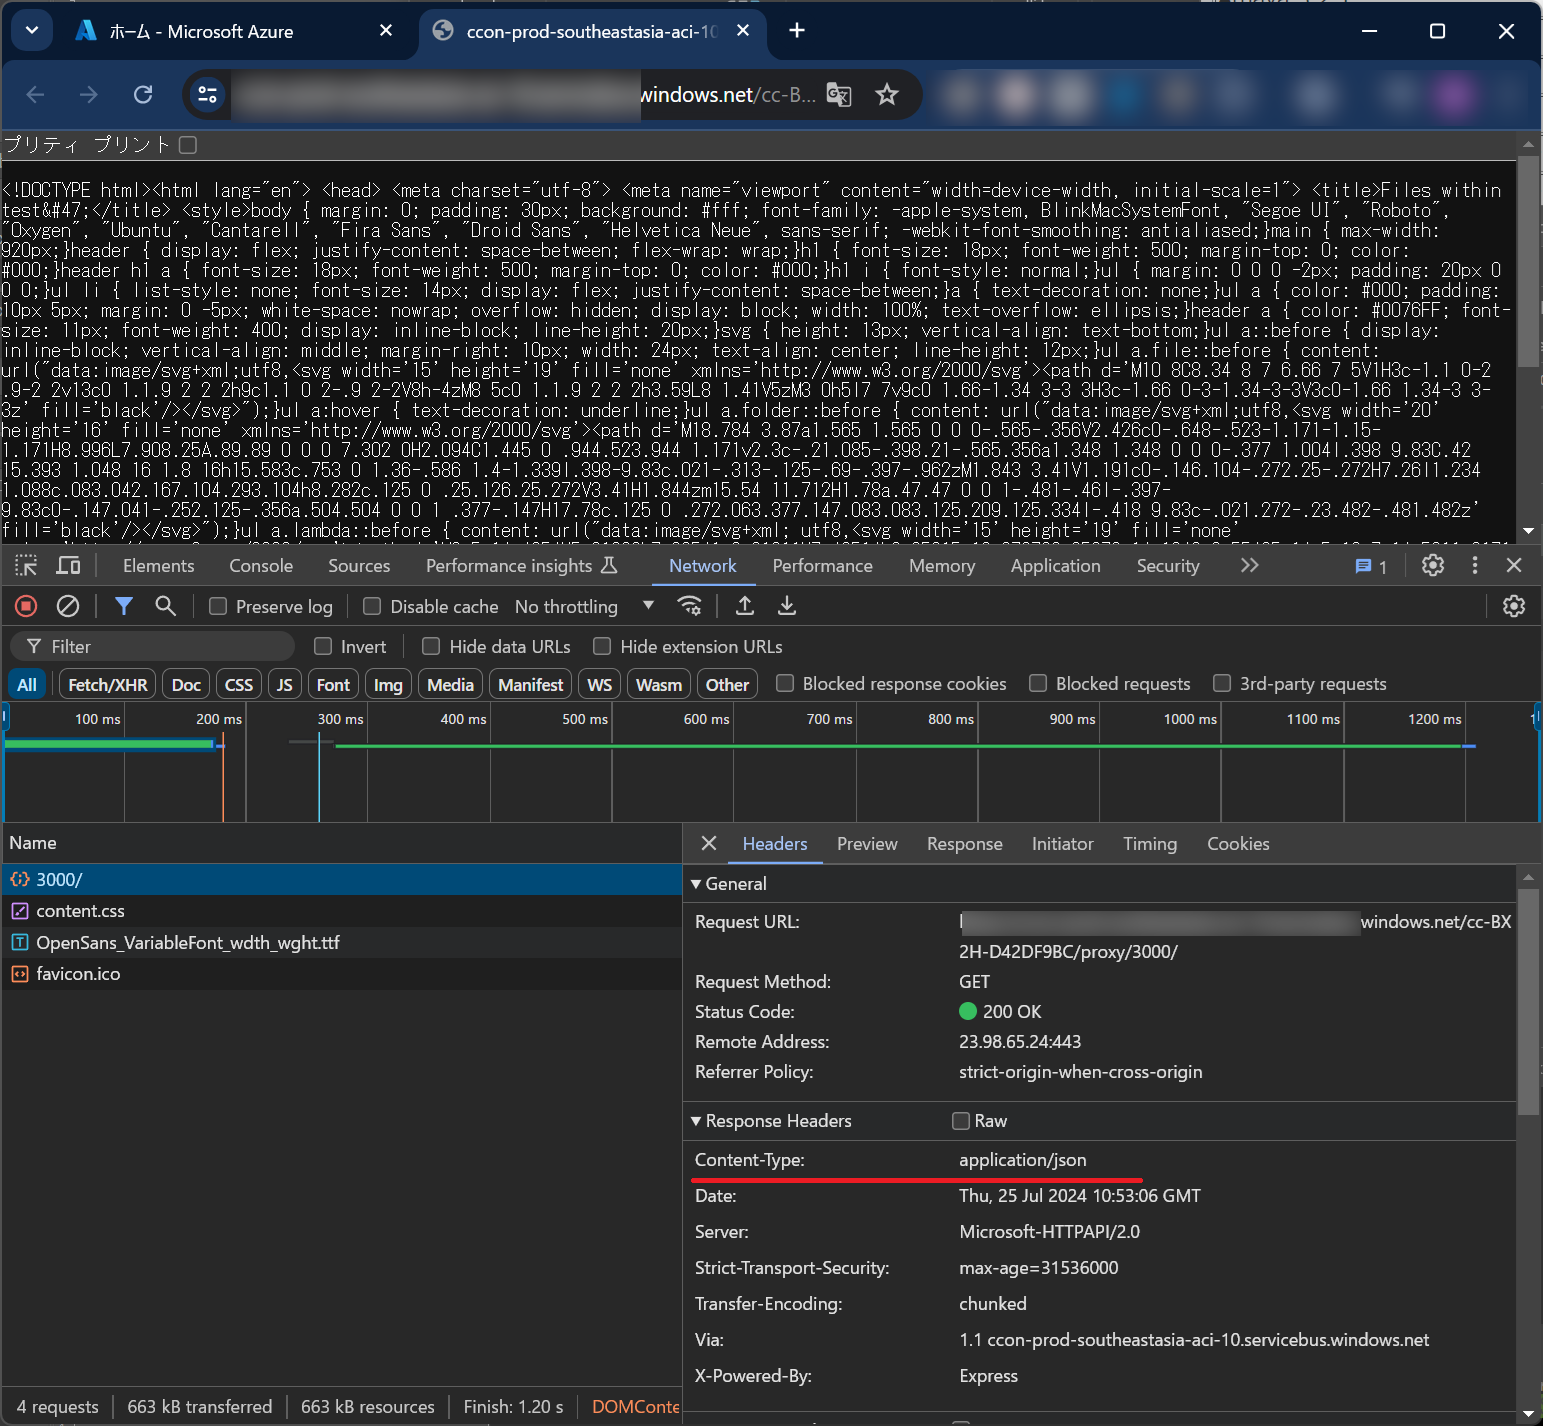1543x1426 pixels.
Task: Enable the Preserve log checkbox
Action: 218,607
